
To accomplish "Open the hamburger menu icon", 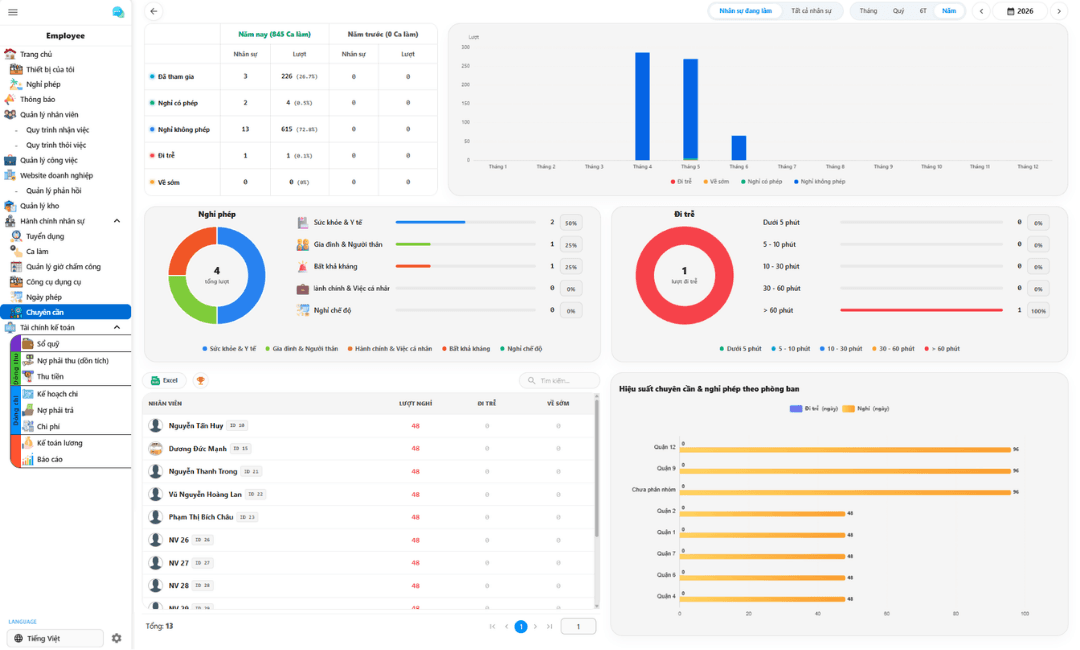I will click(x=12, y=12).
